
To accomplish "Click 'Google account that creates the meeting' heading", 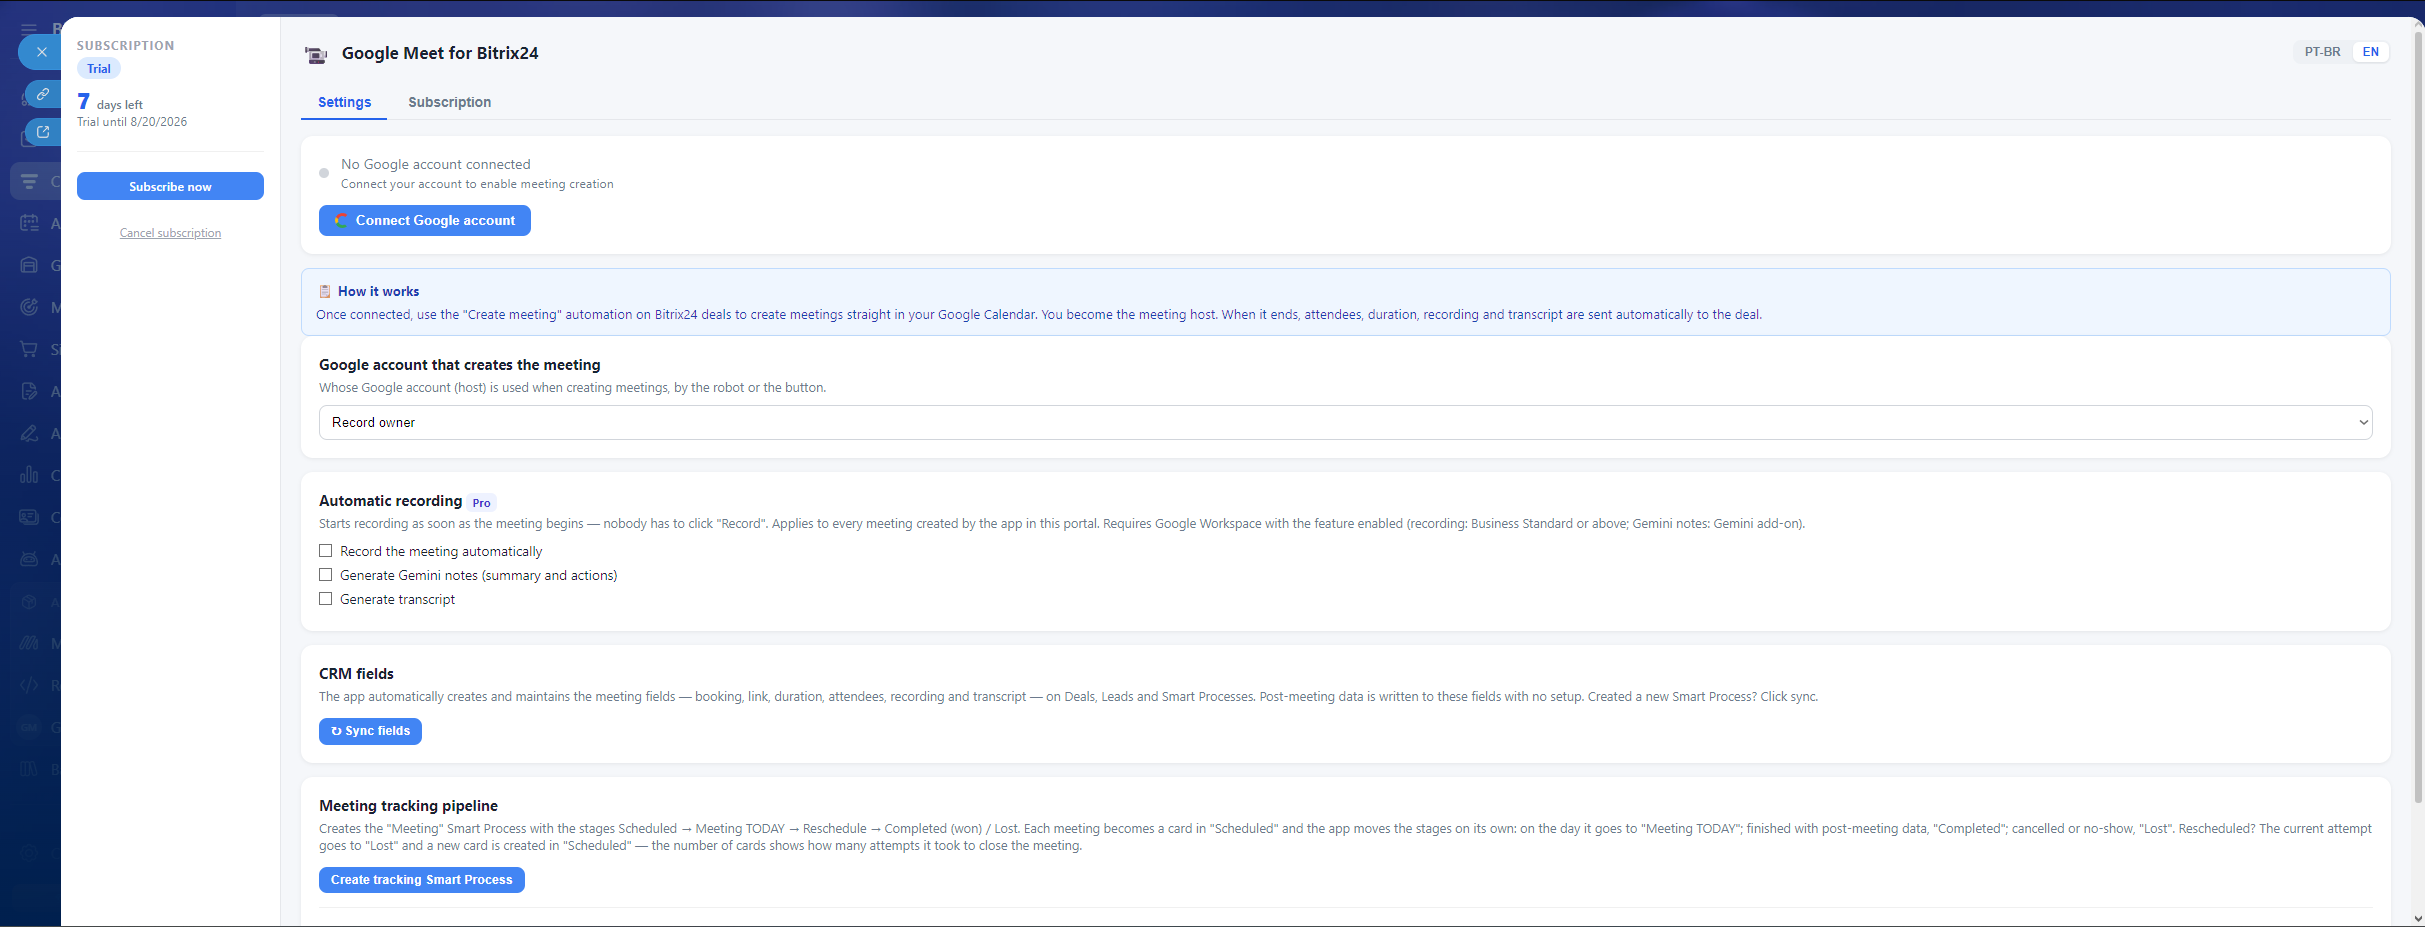I will pos(460,365).
